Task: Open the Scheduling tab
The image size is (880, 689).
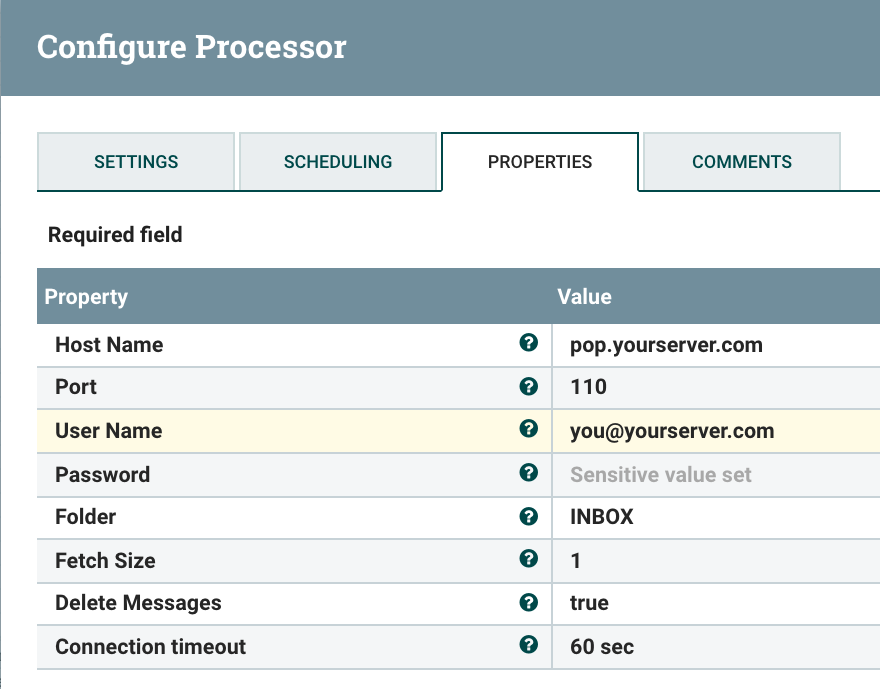Action: point(338,162)
